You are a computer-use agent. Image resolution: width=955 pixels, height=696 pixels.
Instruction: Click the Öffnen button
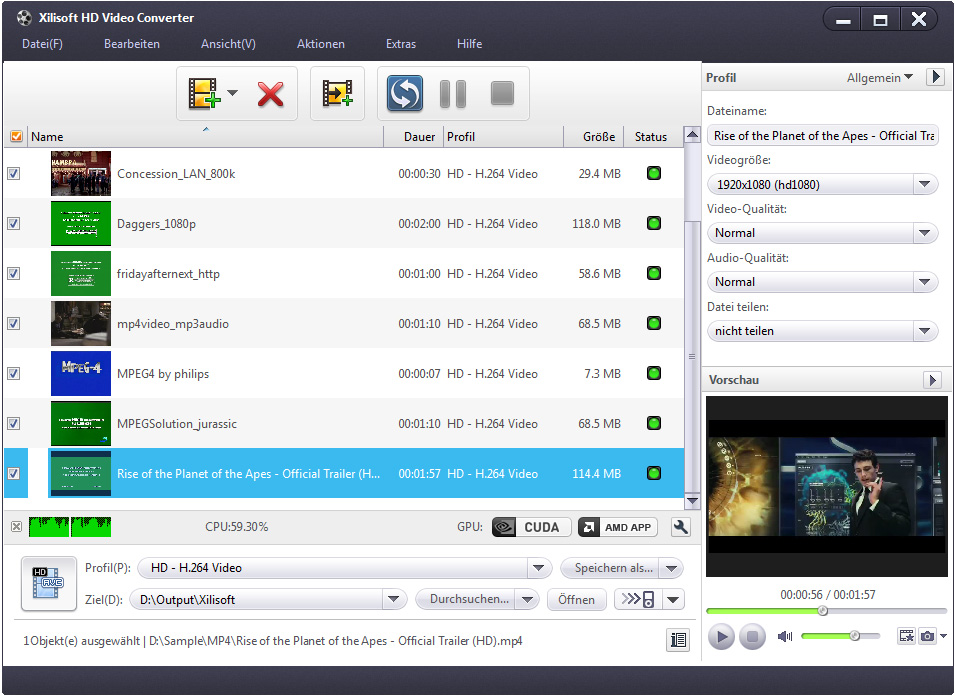[576, 599]
